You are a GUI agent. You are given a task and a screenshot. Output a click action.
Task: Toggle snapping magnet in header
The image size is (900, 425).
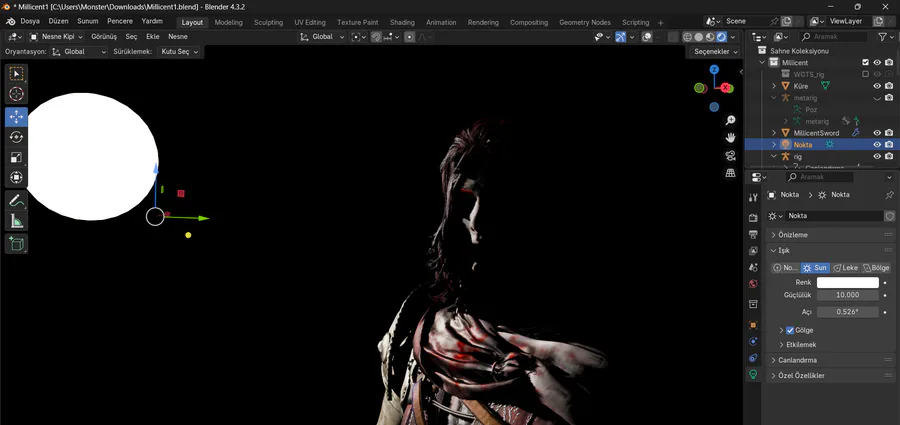click(376, 37)
